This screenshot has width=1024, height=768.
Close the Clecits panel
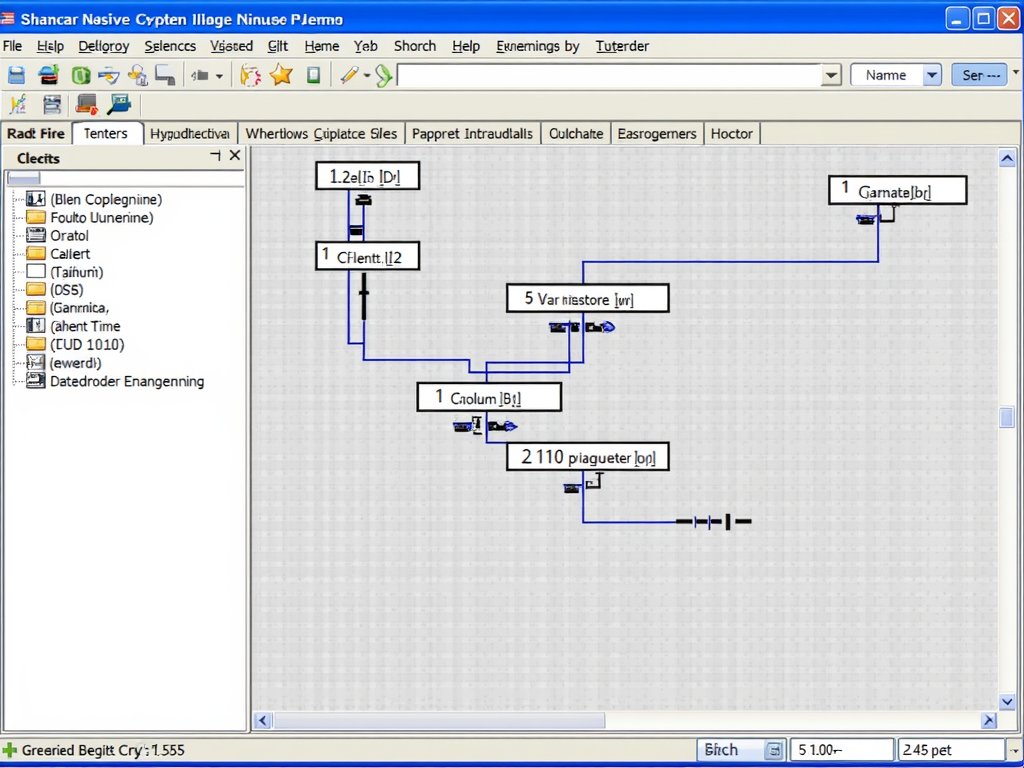[x=235, y=155]
